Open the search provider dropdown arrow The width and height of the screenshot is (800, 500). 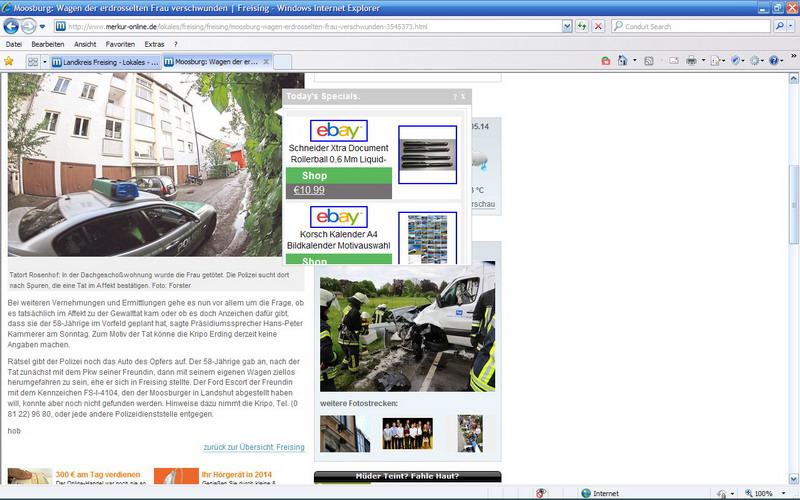click(x=791, y=26)
